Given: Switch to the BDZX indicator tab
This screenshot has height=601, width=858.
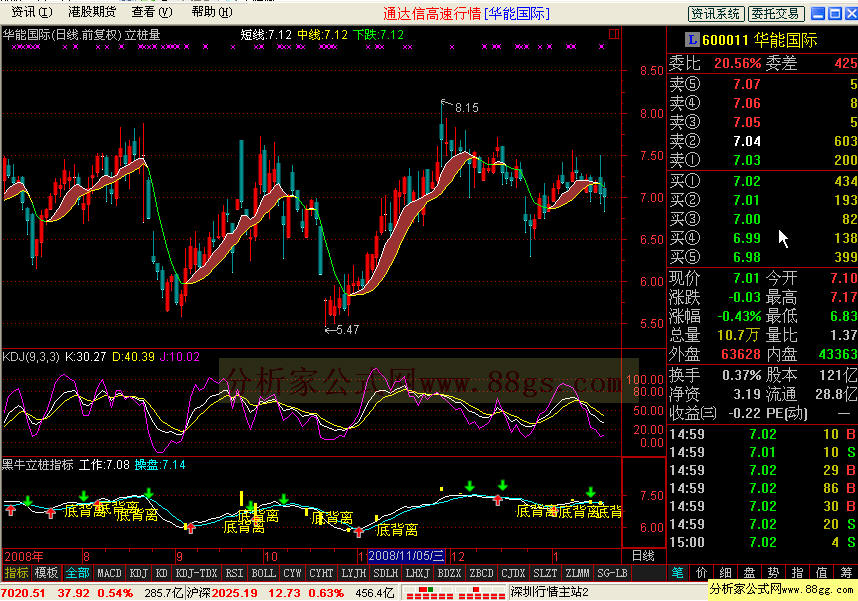Looking at the screenshot, I should pos(449,573).
